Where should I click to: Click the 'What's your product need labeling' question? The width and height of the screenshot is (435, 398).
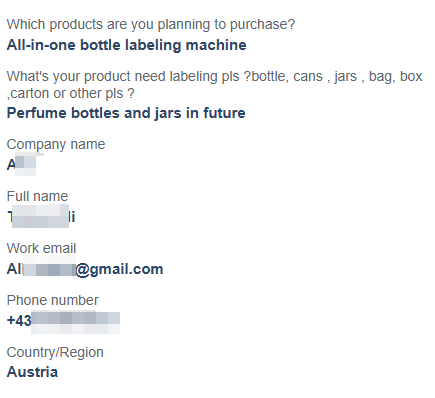(x=215, y=85)
